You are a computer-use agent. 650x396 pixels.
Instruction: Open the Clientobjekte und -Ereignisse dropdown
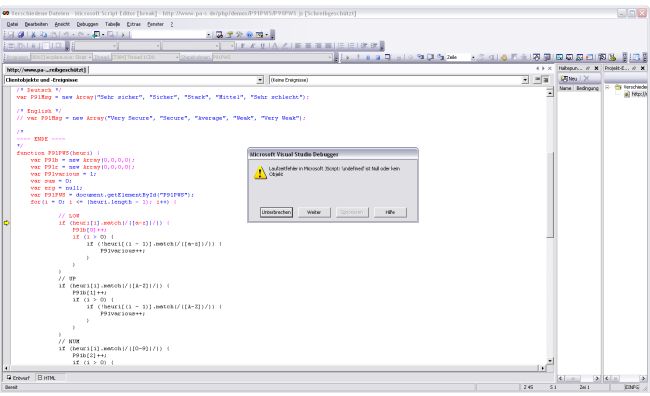[260, 80]
